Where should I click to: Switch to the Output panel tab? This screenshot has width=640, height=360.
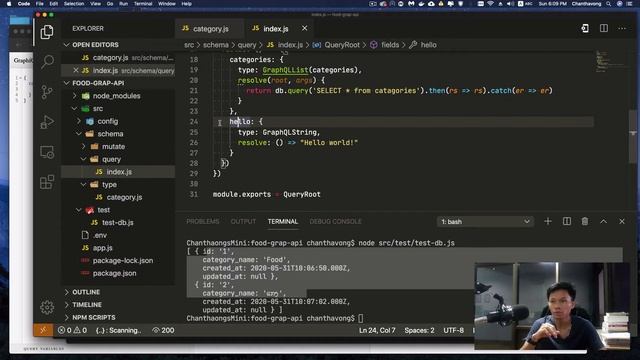pos(243,221)
